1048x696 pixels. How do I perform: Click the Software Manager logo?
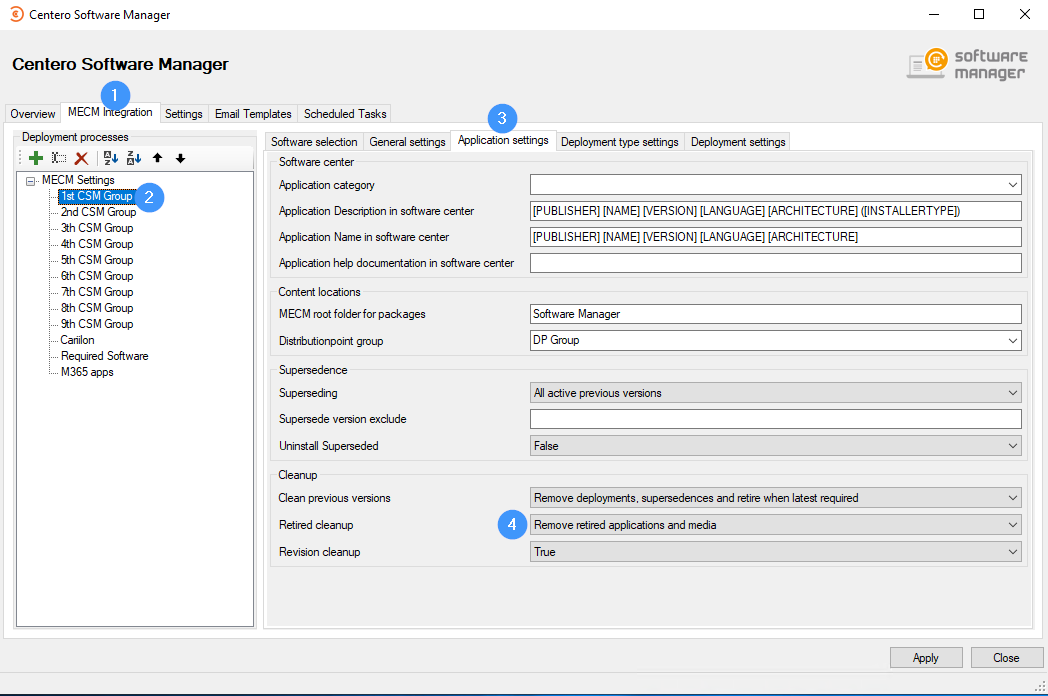[966, 65]
